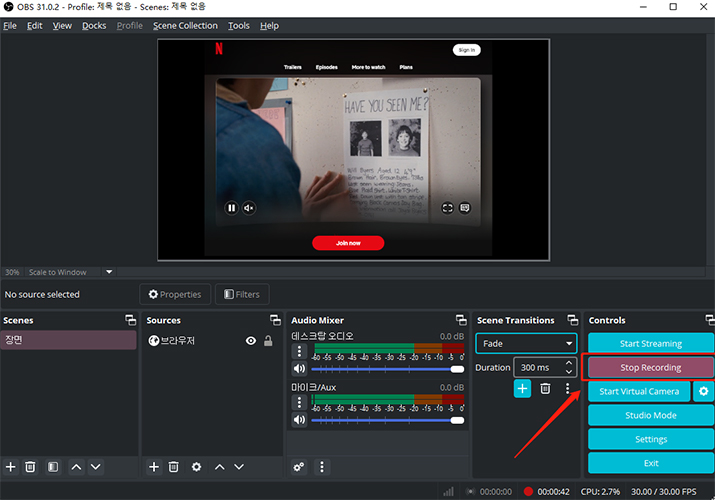Pop out the Sources dock
This screenshot has height=500, width=715.
click(x=275, y=320)
